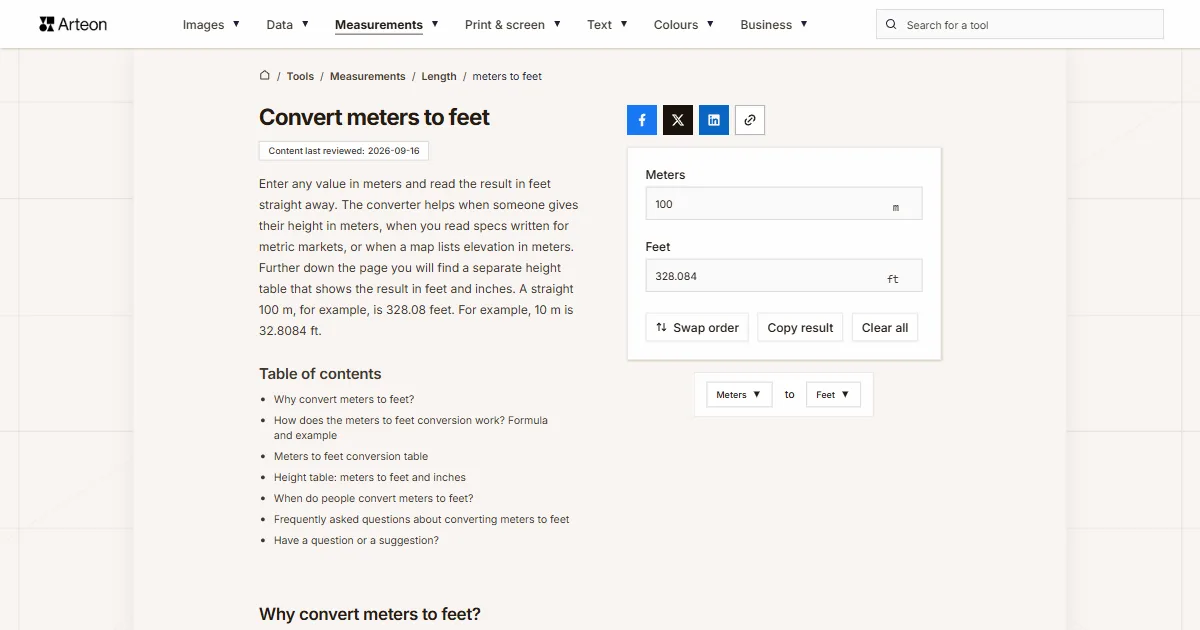Image resolution: width=1200 pixels, height=630 pixels.
Task: Focus the Search for a tool box
Action: (1020, 25)
